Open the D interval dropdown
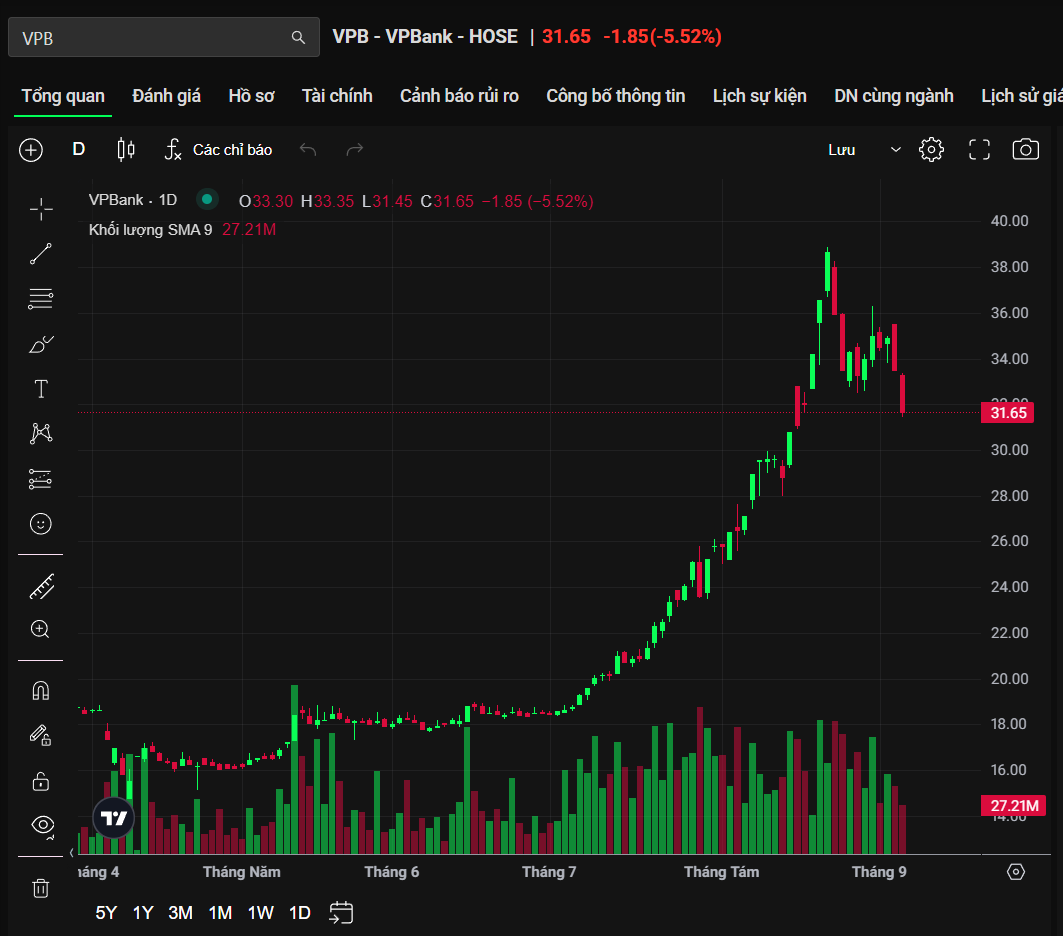Image resolution: width=1063 pixels, height=936 pixels. [79, 149]
